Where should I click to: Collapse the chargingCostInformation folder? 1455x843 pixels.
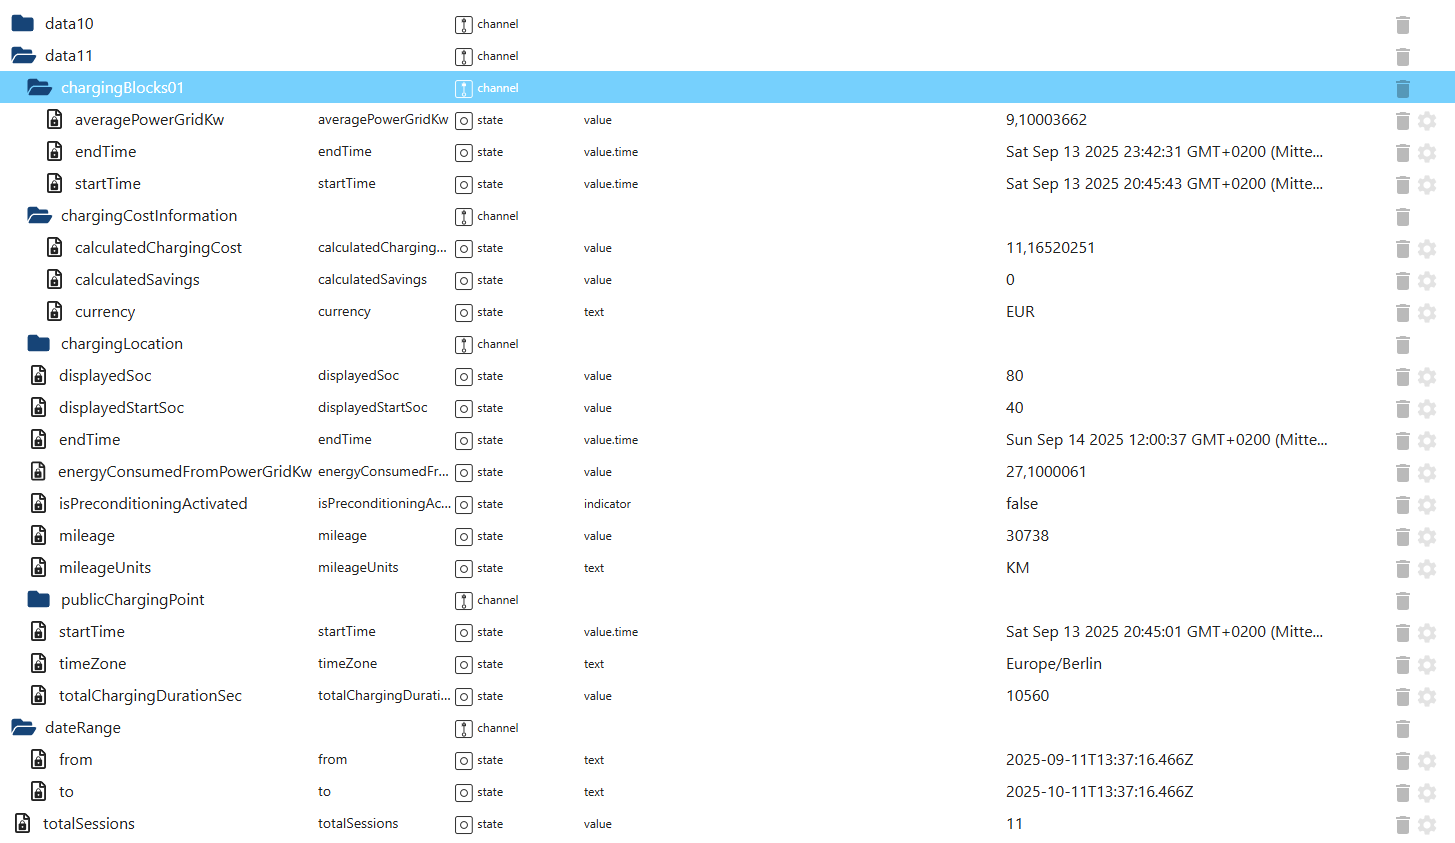[39, 216]
